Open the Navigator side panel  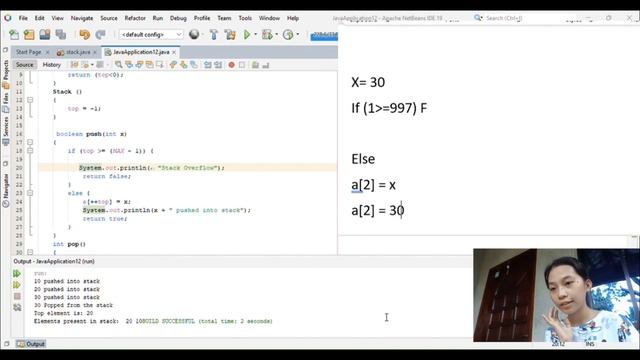(x=6, y=190)
